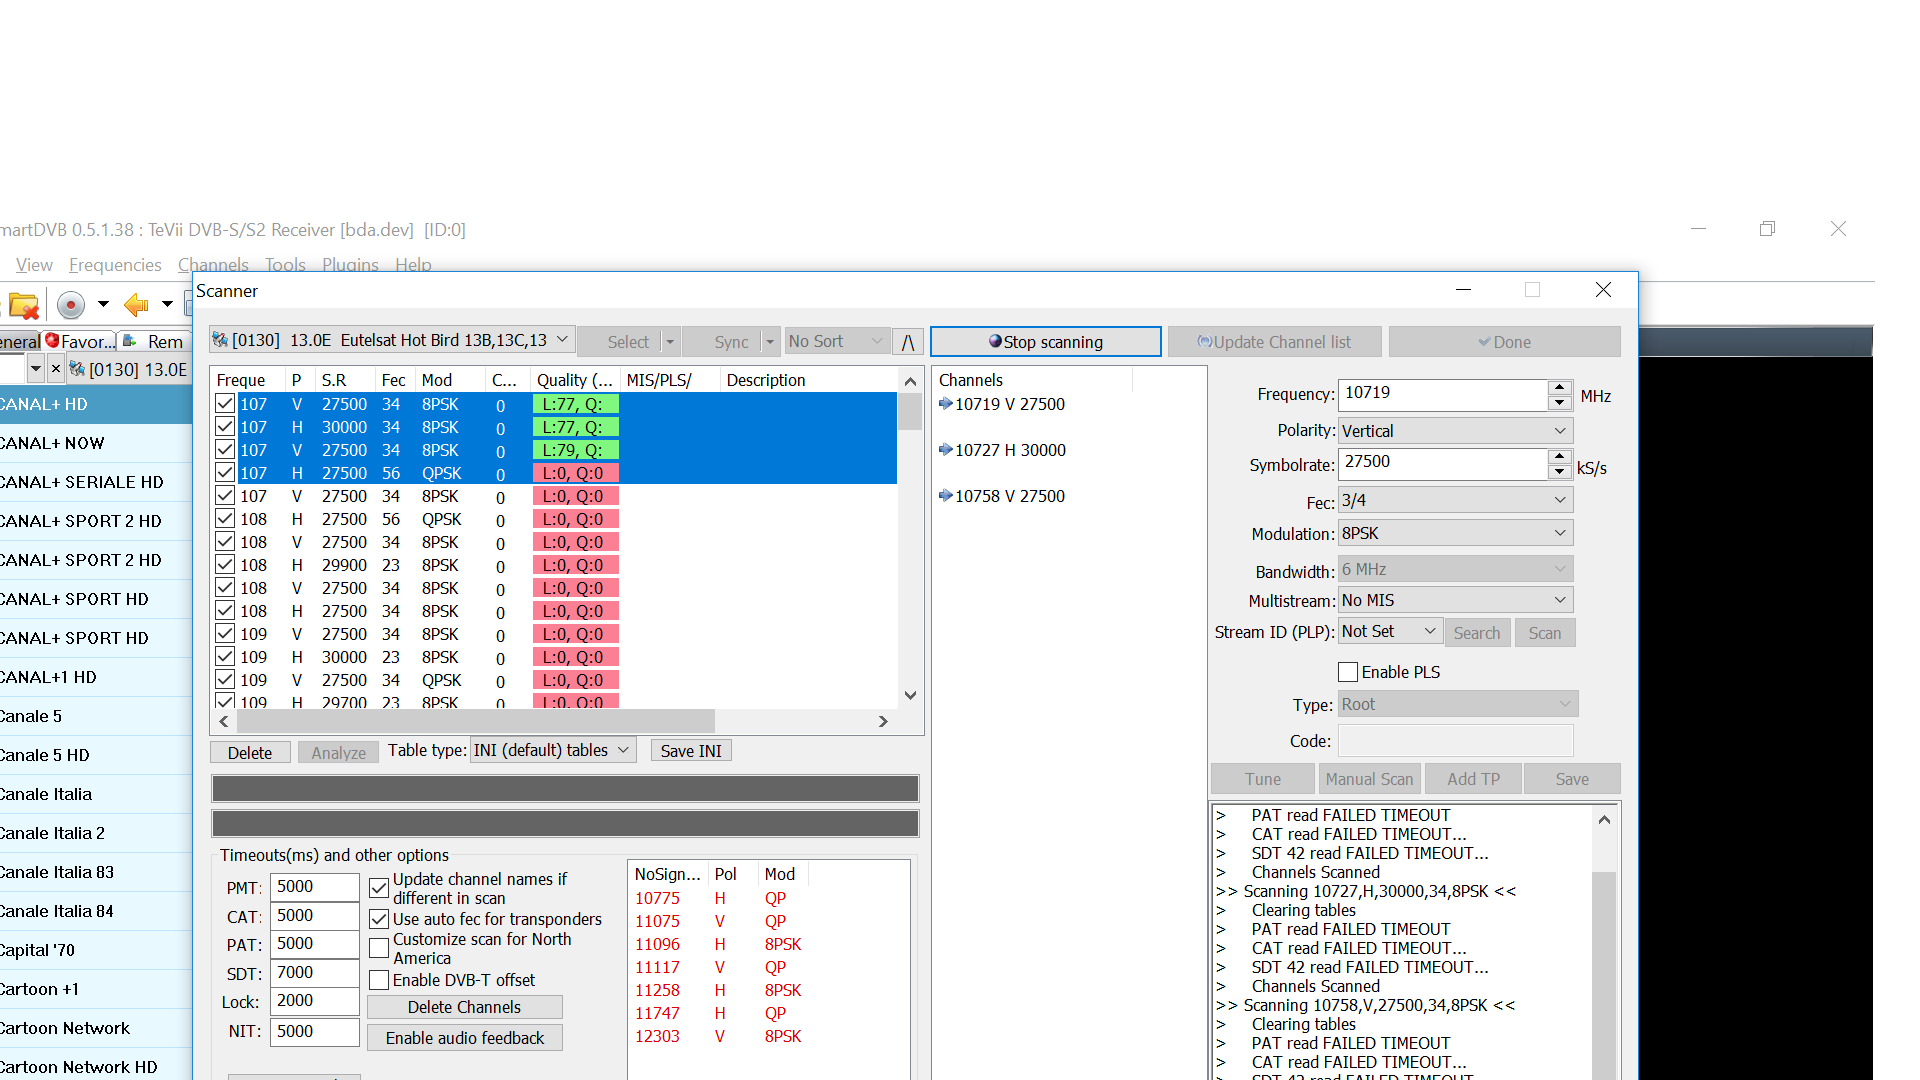This screenshot has height=1080, width=1920.
Task: Open the Polarity dropdown
Action: [1455, 431]
